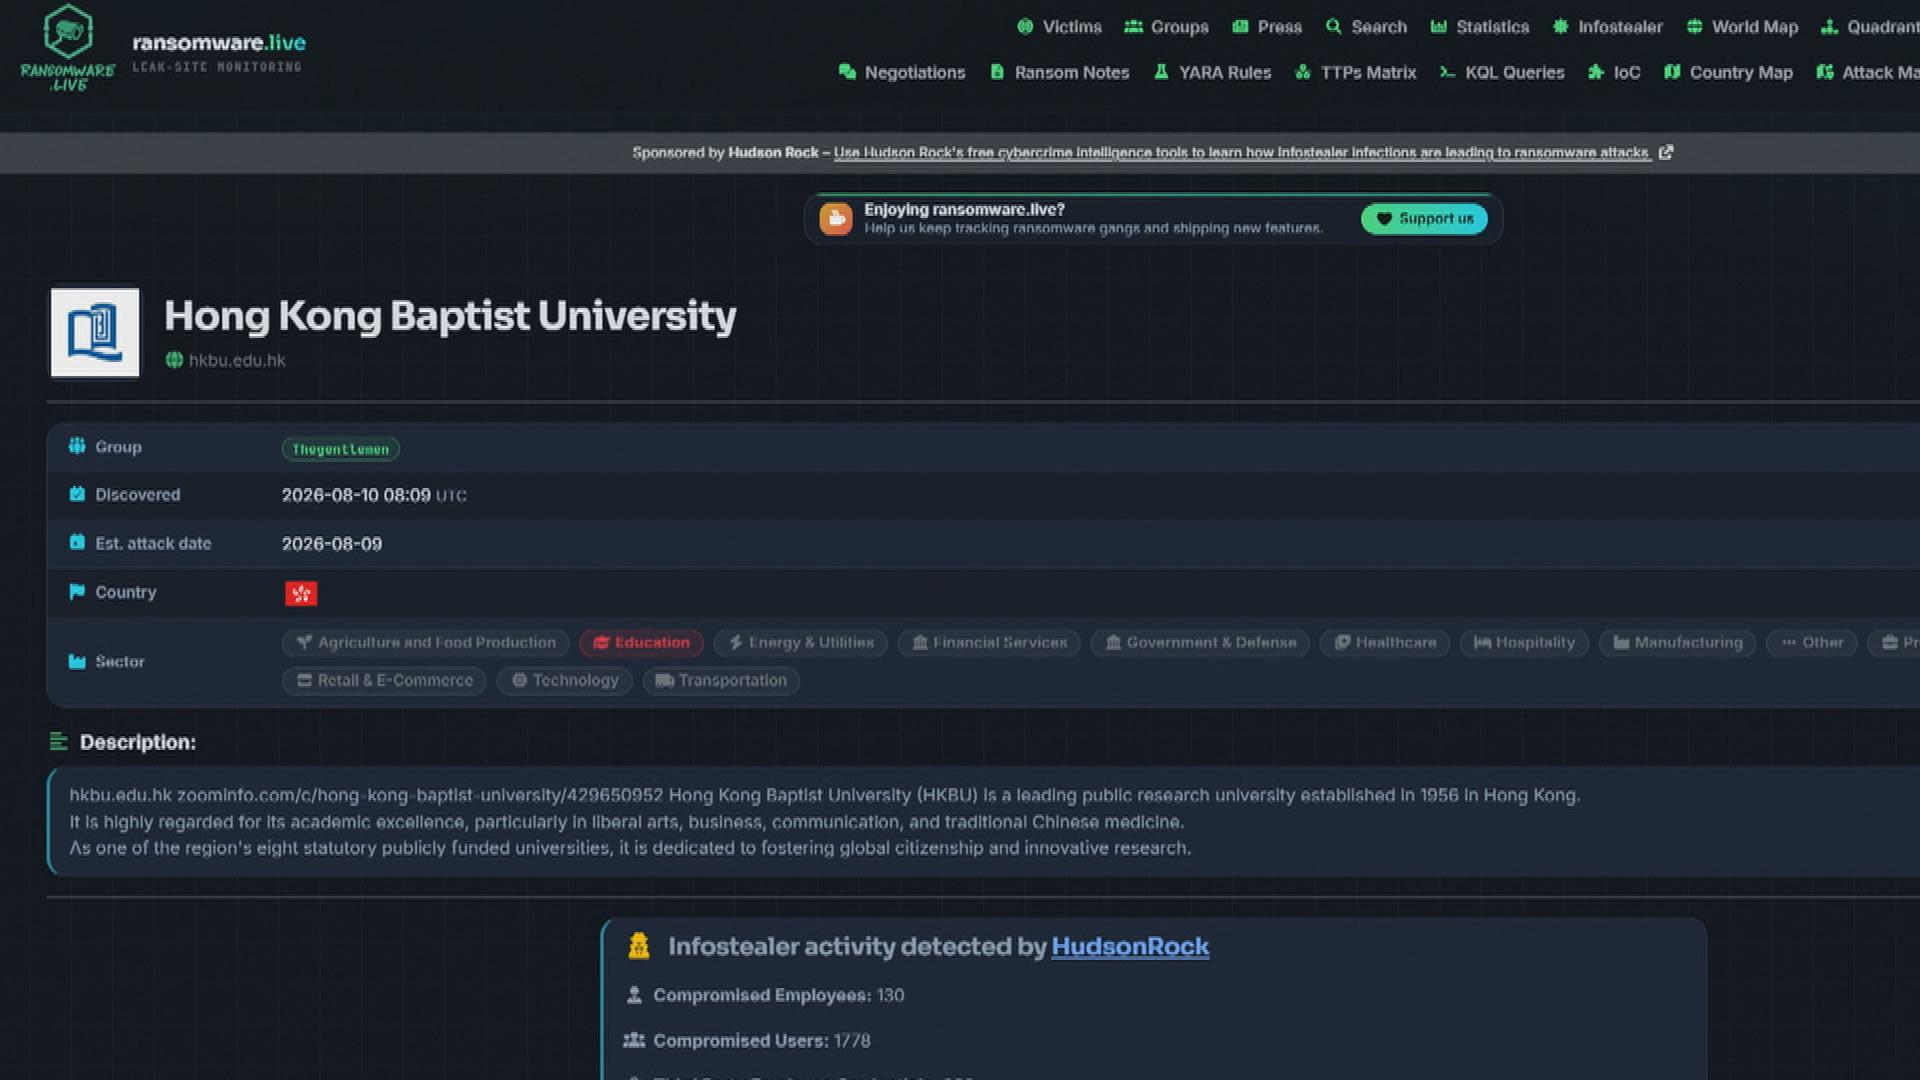Go to Ransom Notes
Screen dimensions: 1920x1080
[1059, 72]
